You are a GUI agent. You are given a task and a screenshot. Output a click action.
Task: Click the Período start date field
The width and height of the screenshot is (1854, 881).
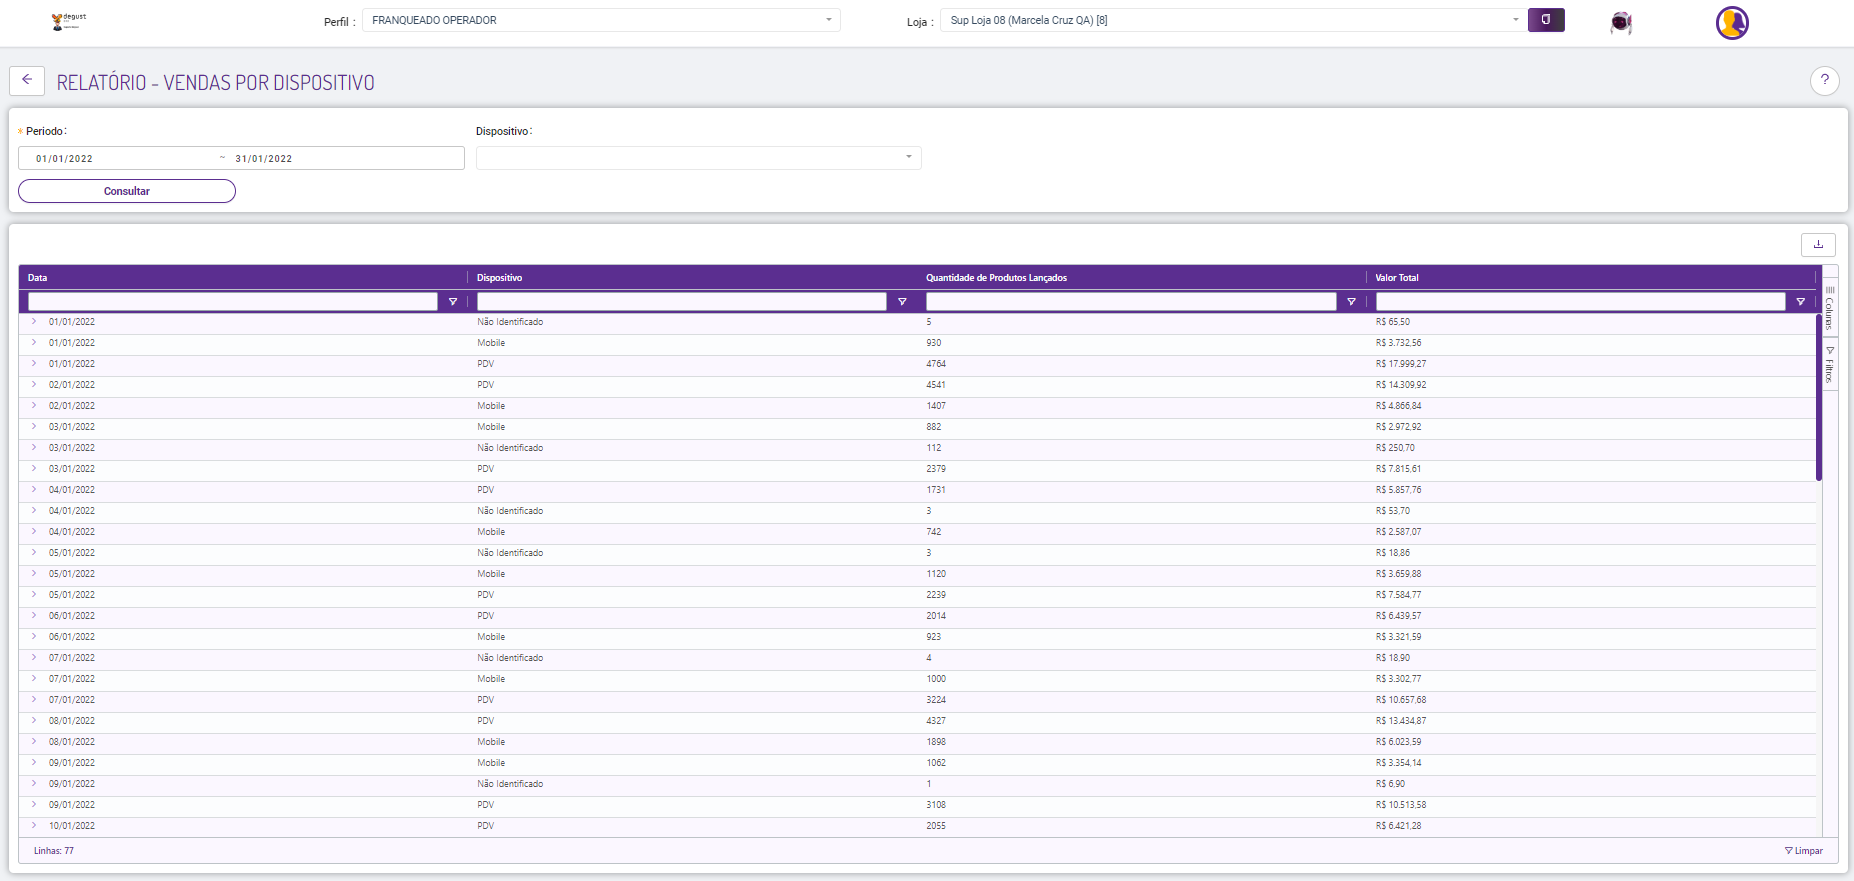[120, 158]
